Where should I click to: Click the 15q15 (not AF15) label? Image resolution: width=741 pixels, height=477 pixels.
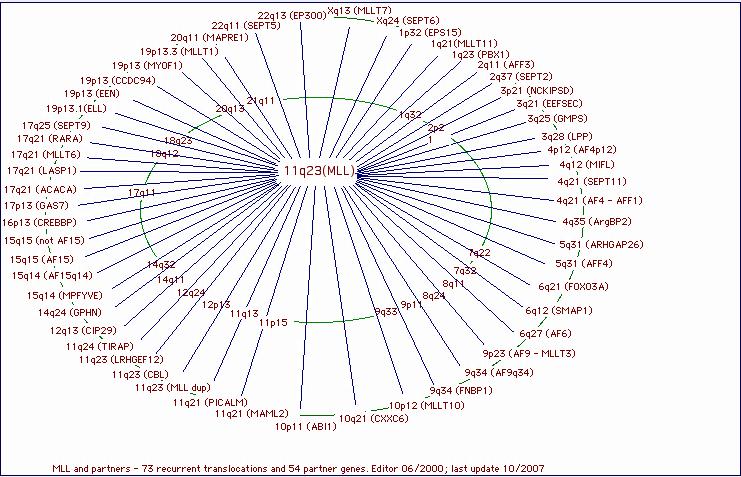click(x=44, y=241)
